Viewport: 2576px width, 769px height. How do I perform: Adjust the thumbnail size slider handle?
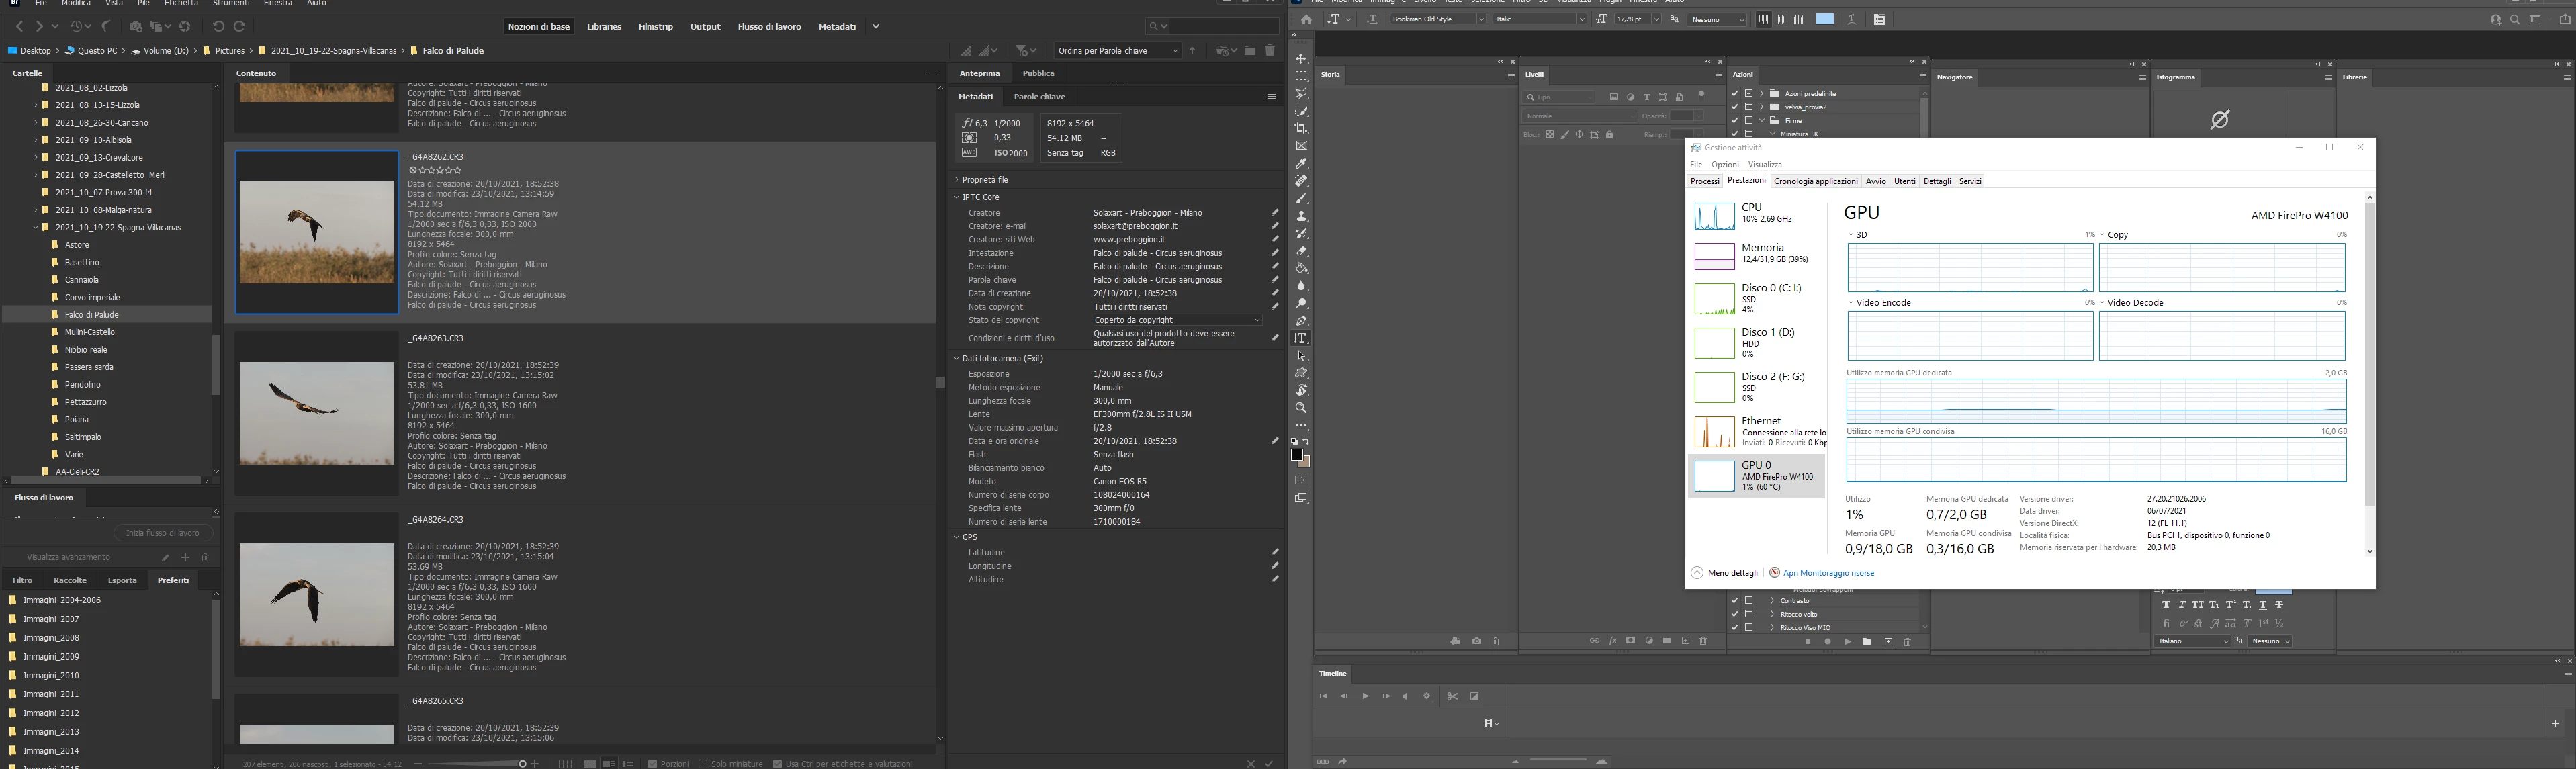click(x=522, y=763)
